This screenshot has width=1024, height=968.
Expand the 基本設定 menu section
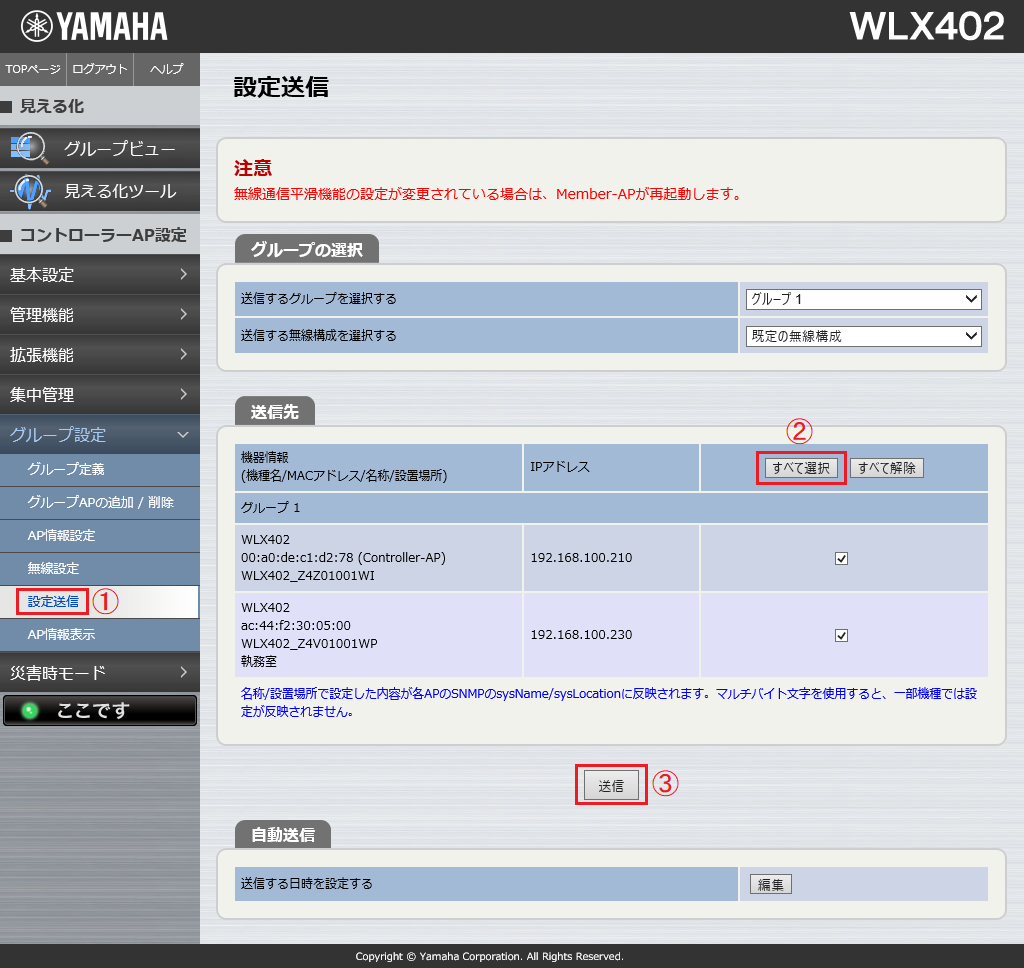[100, 275]
